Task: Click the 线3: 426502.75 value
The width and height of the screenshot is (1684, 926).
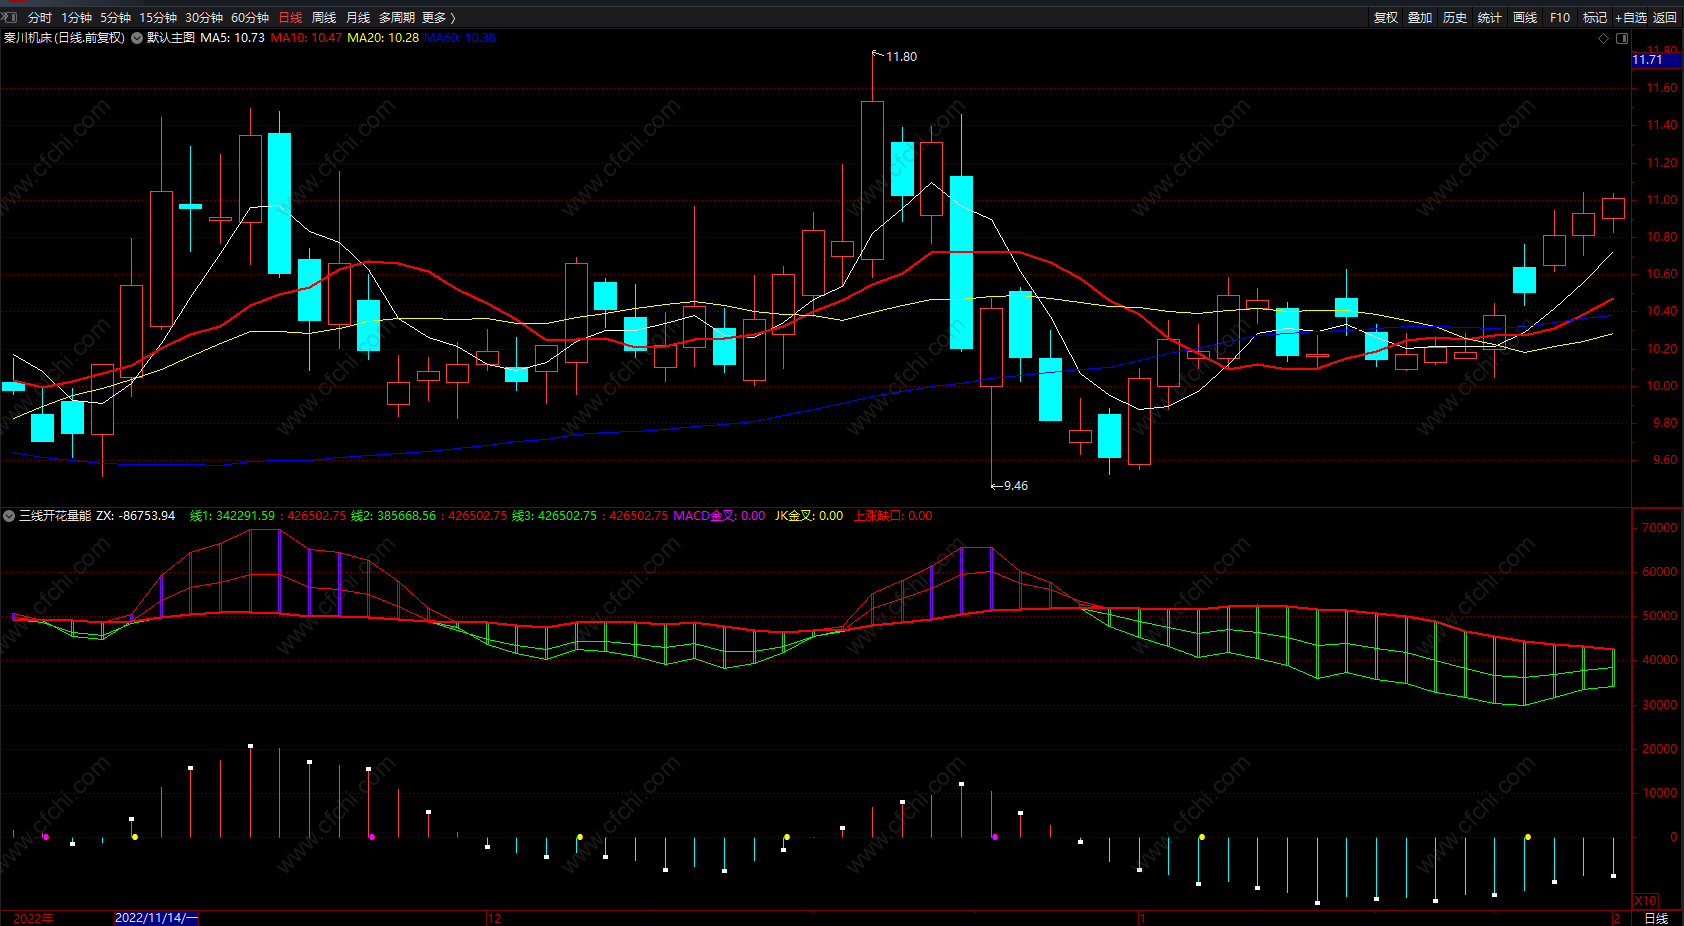Action: pyautogui.click(x=554, y=516)
